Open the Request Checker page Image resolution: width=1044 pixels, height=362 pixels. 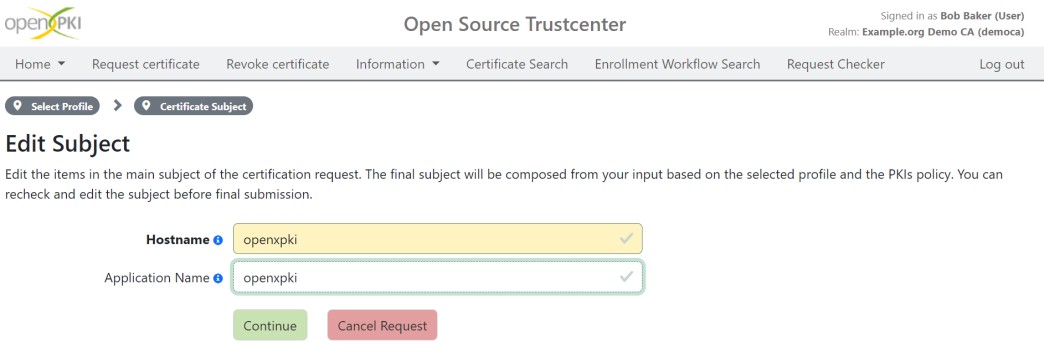836,65
